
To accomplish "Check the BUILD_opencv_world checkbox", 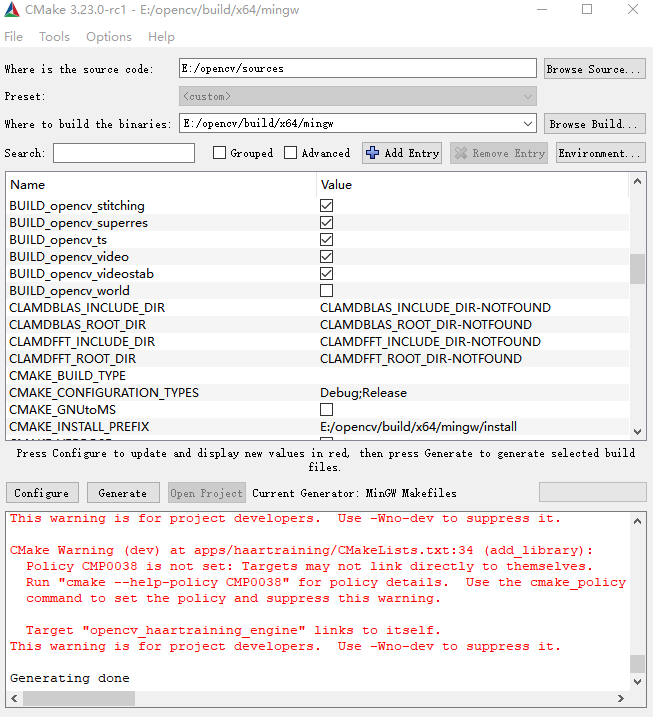I will pyautogui.click(x=326, y=290).
